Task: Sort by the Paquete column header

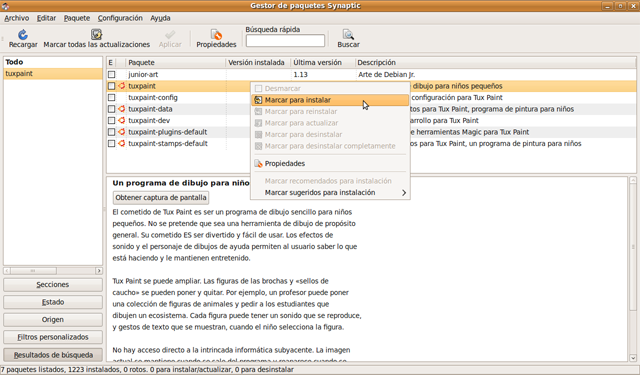Action: pyautogui.click(x=176, y=62)
